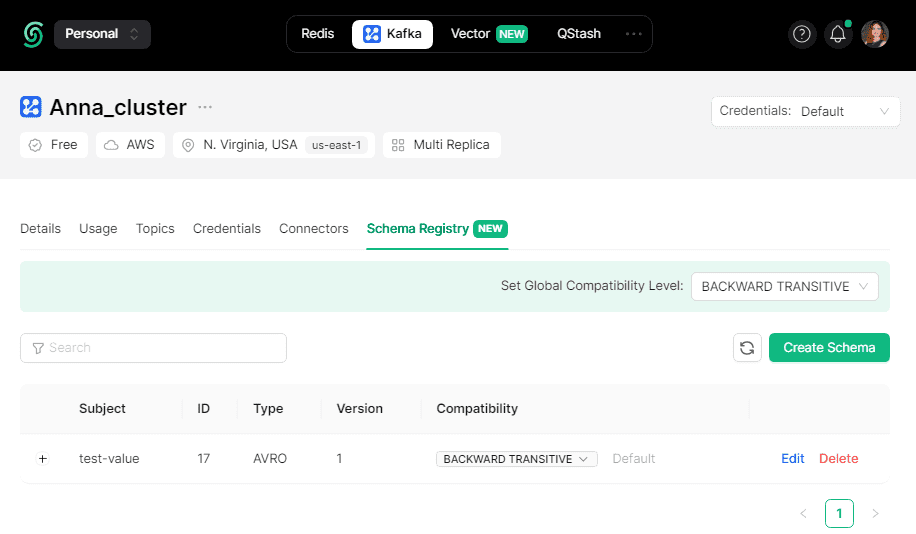Click the Kafka cluster icon beside Anna_cluster
This screenshot has width=916, height=534.
tap(31, 107)
